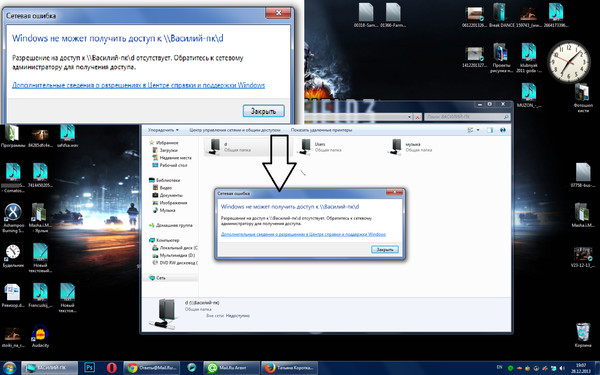Select the Программы desktop folder
600x375 pixels.
[x=13, y=136]
